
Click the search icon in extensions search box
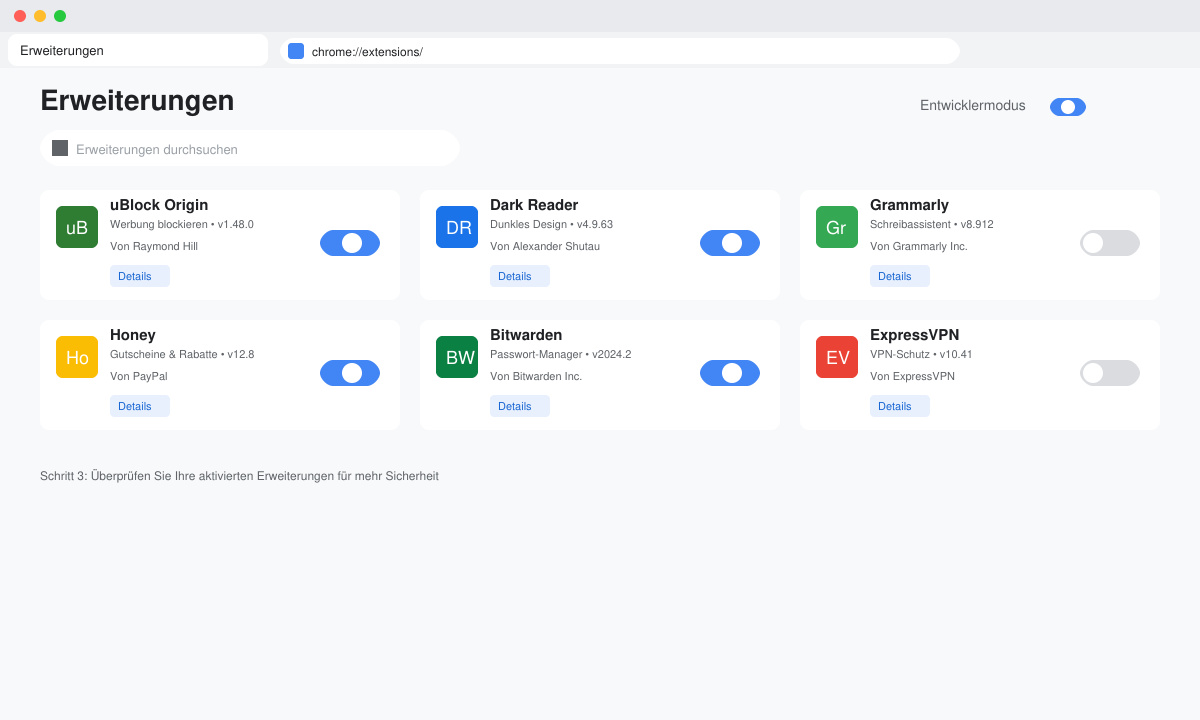[60, 148]
